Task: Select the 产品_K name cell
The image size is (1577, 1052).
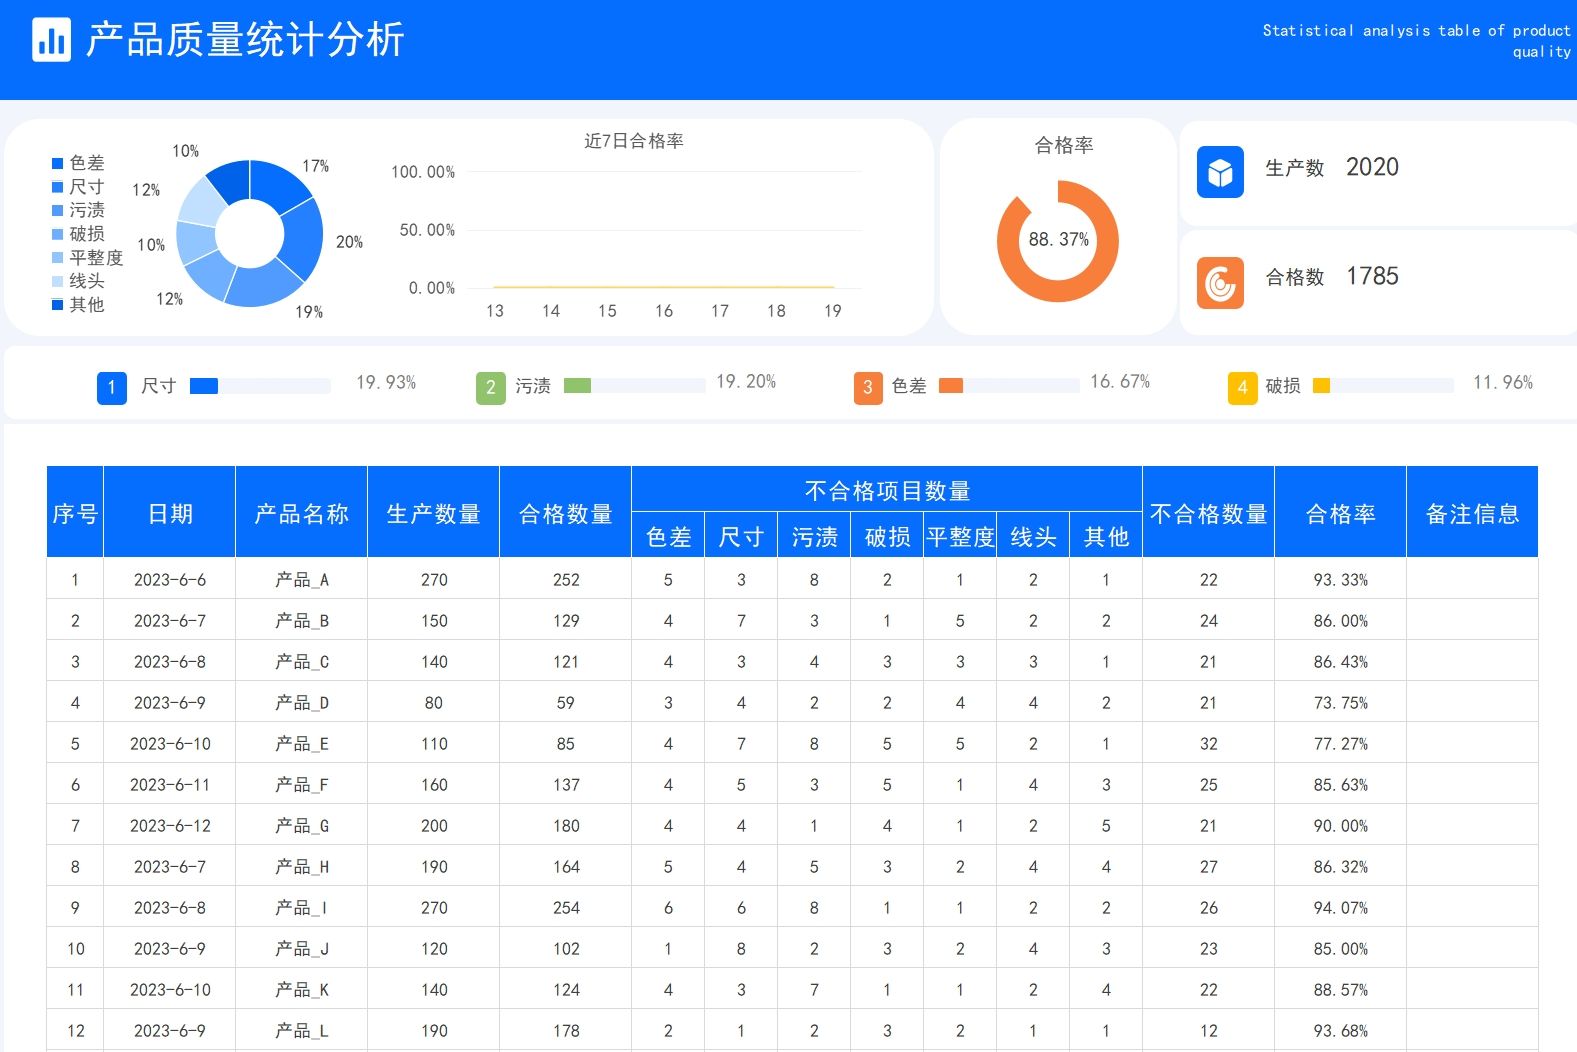Action: [x=302, y=989]
